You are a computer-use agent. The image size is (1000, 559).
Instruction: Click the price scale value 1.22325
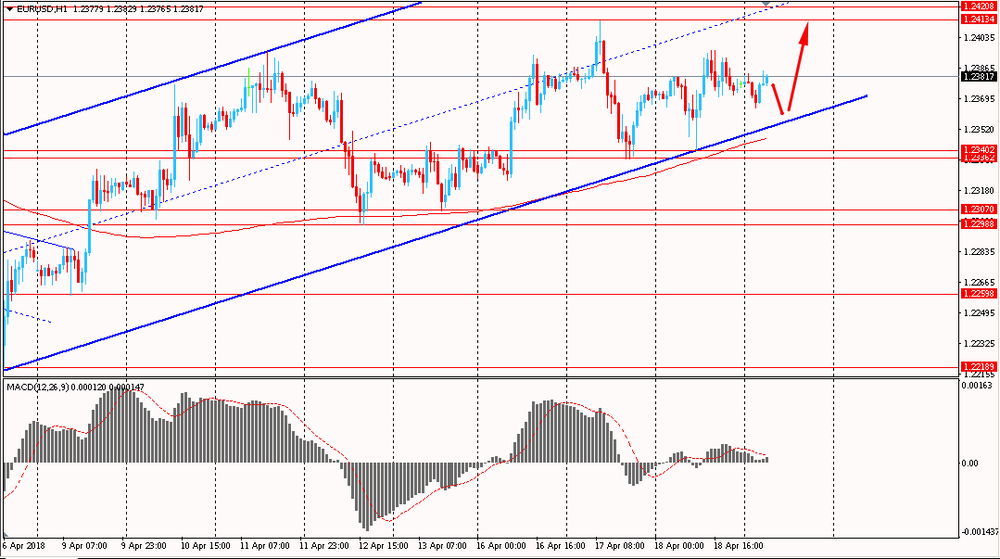[978, 344]
